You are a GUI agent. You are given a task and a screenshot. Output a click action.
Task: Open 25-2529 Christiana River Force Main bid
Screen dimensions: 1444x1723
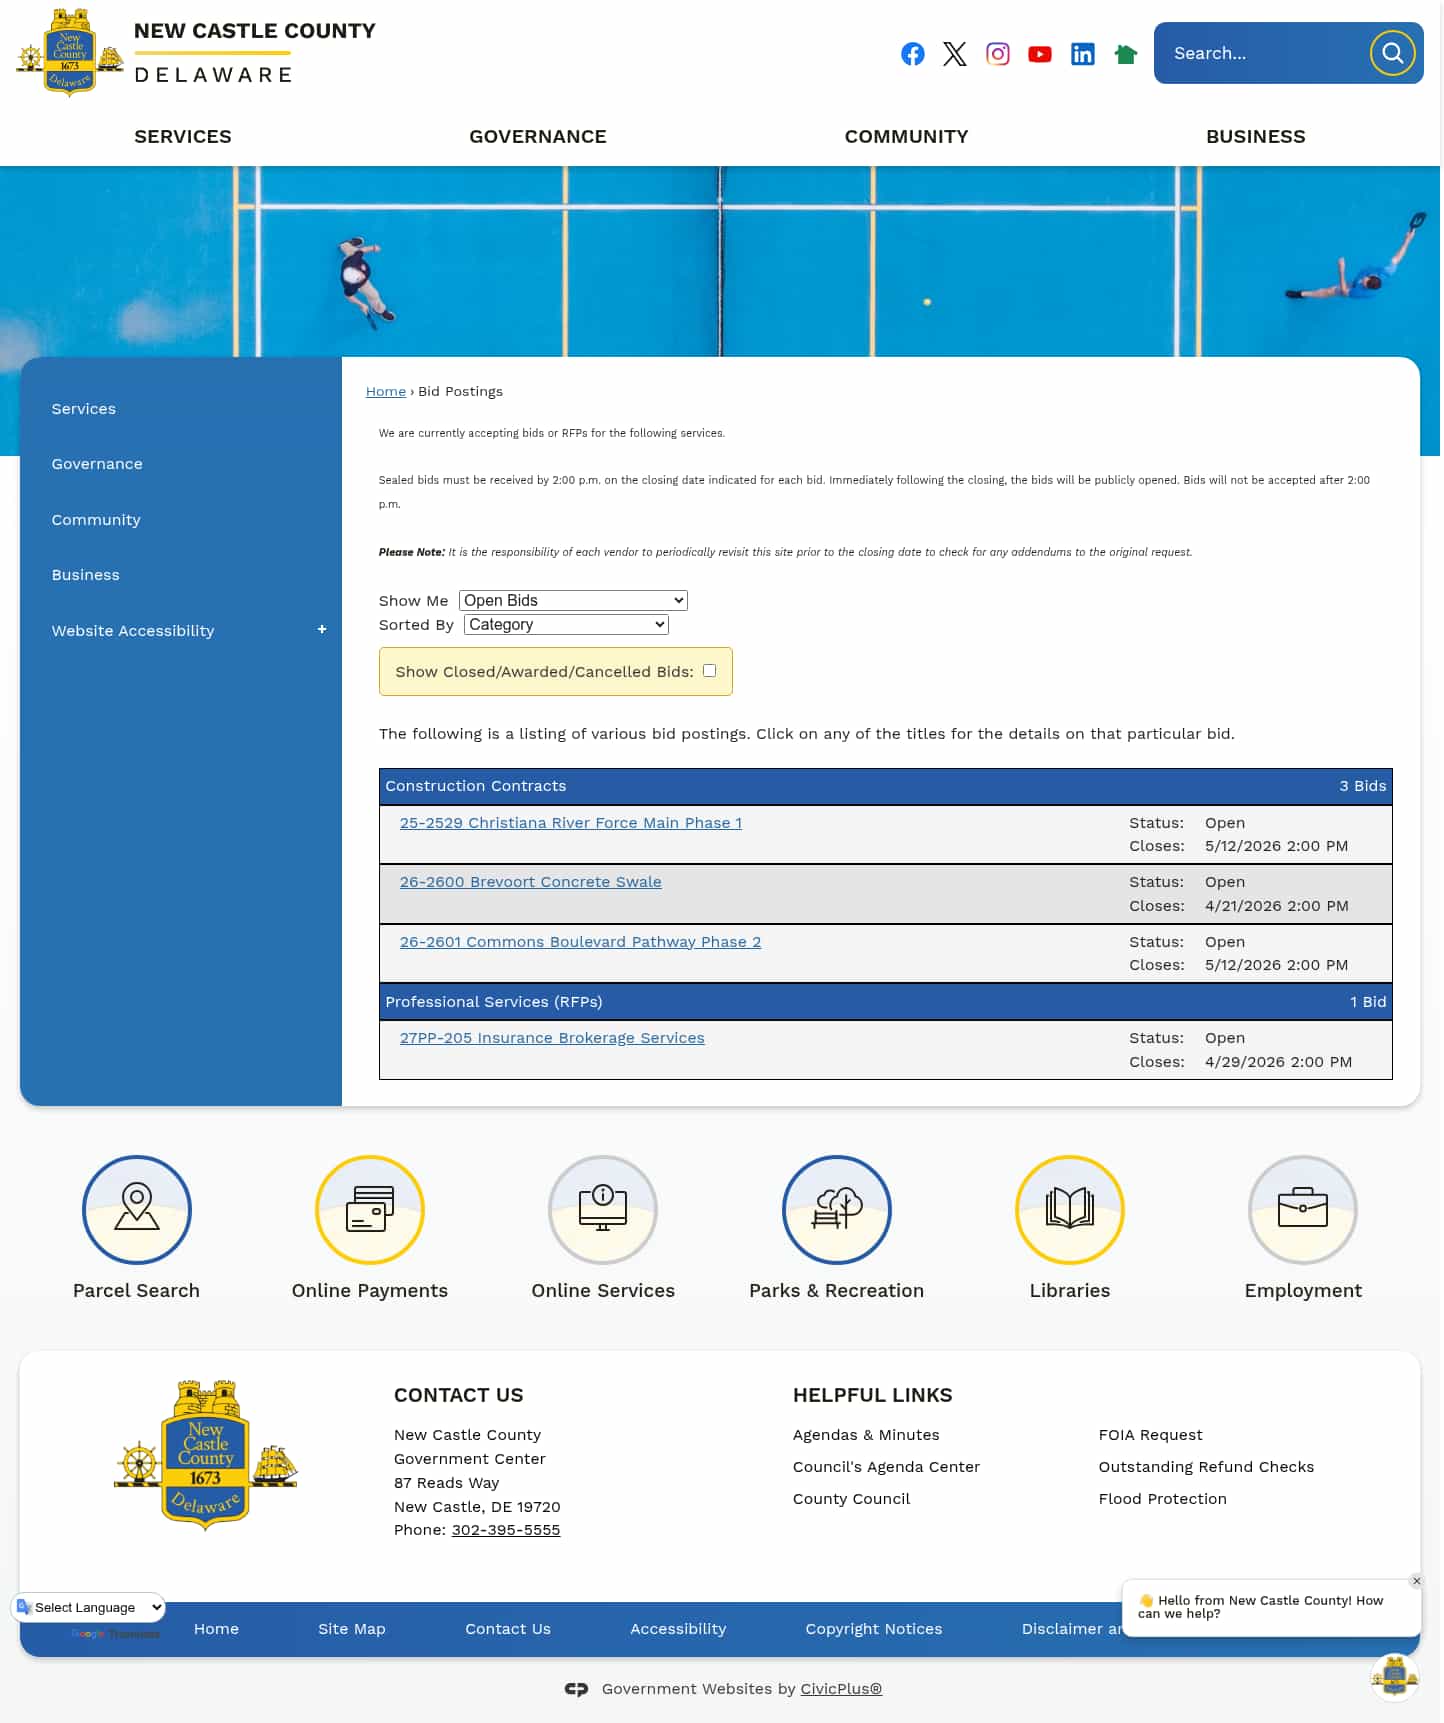pos(571,823)
